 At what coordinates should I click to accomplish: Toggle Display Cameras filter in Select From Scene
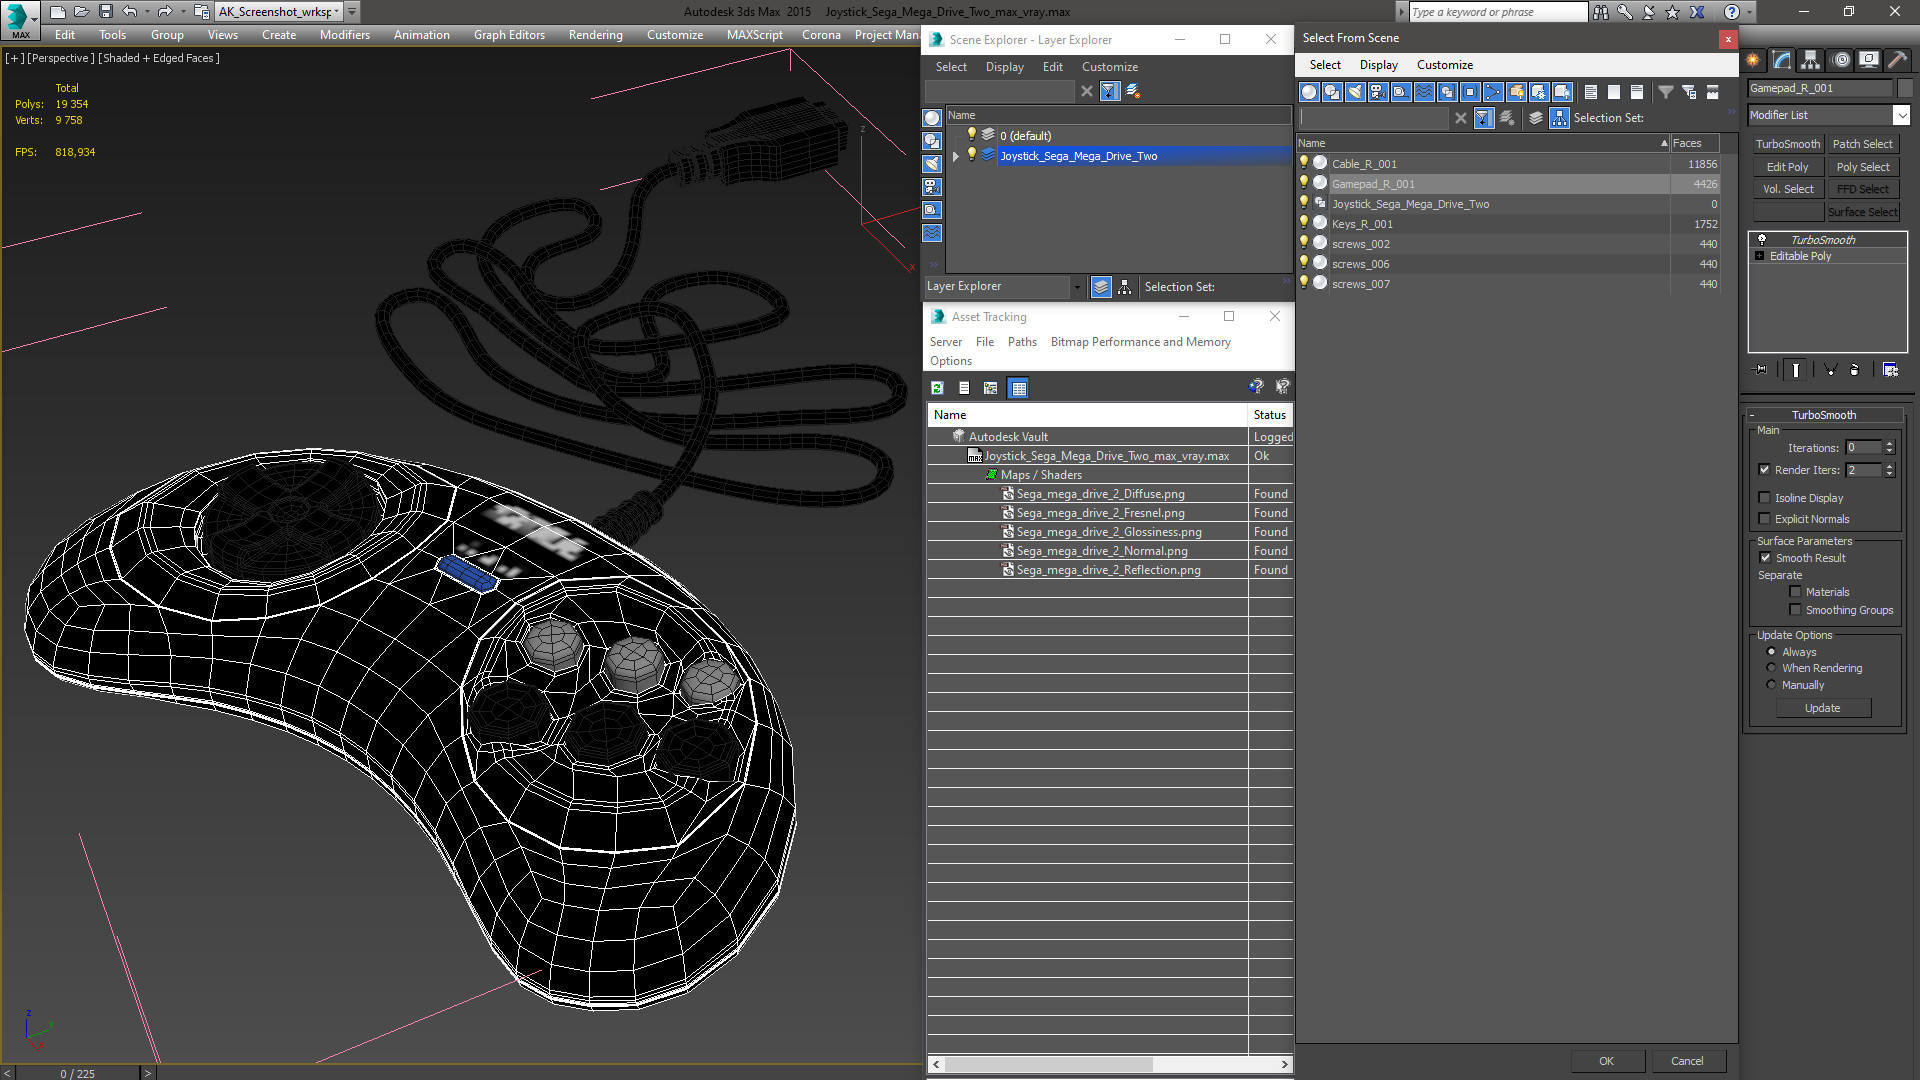(1378, 92)
